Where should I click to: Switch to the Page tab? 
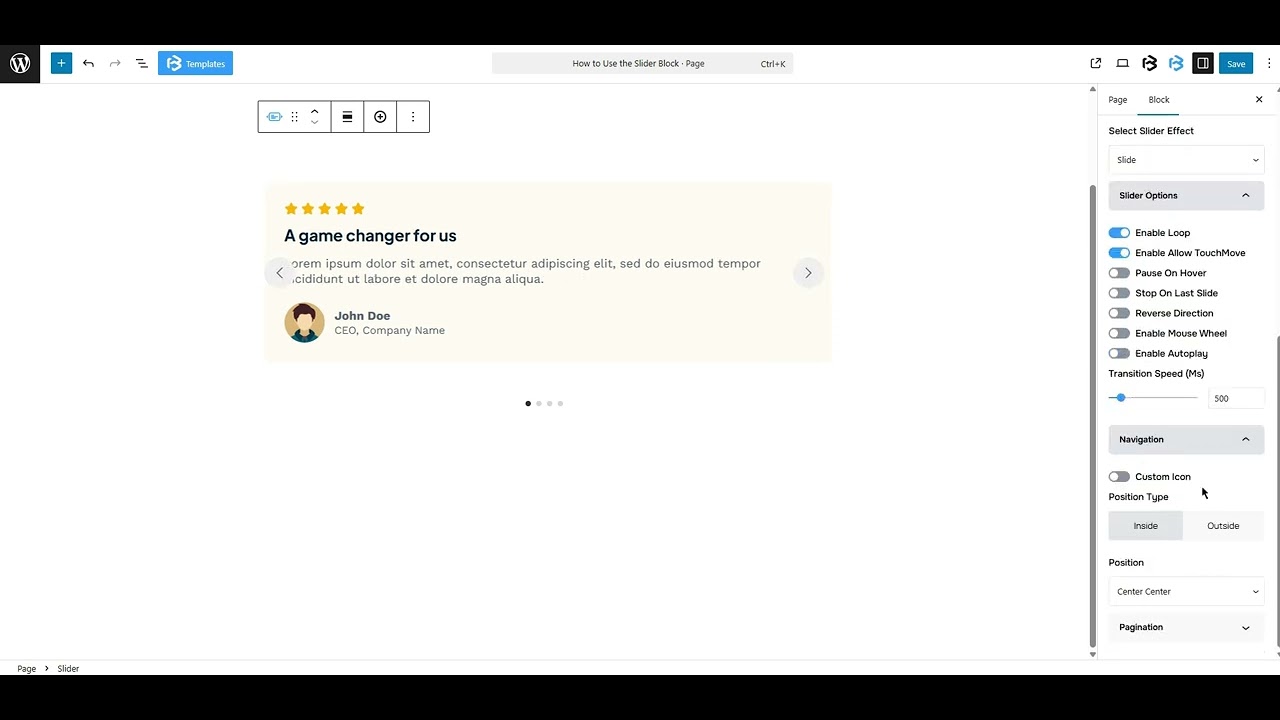[1117, 100]
